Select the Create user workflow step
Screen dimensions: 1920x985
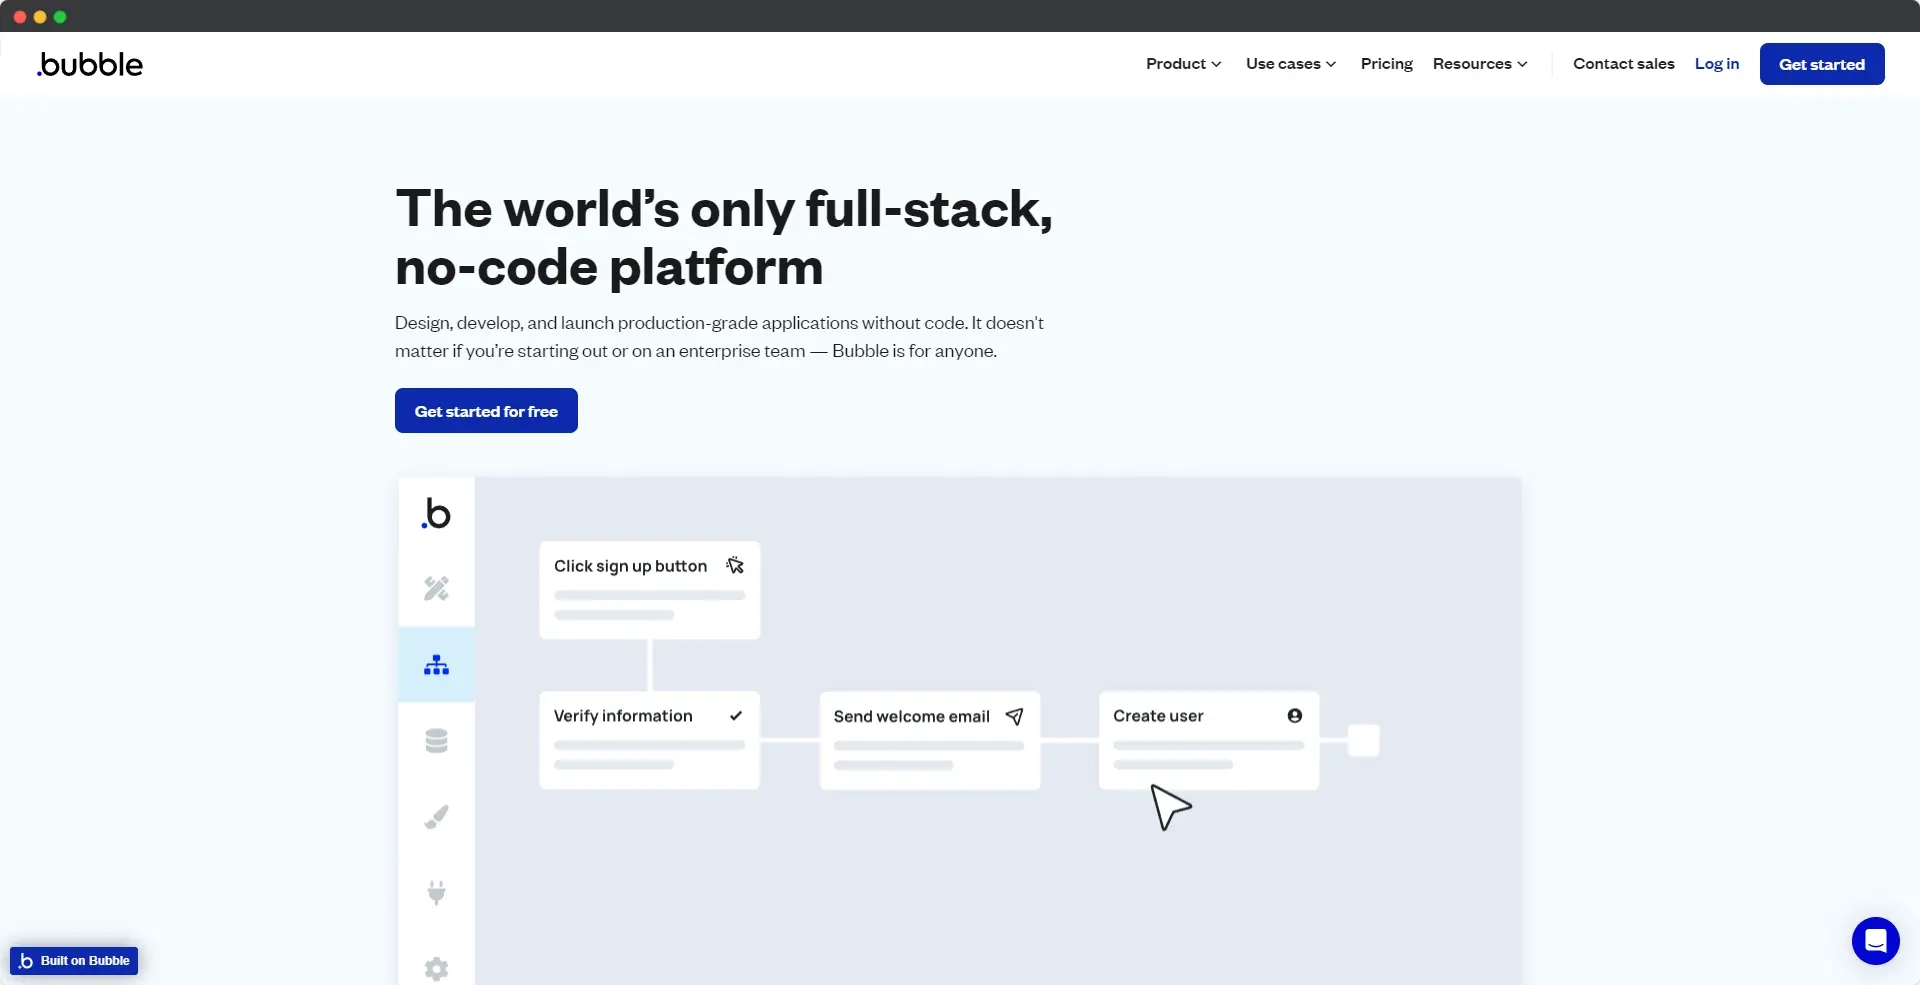[1209, 740]
